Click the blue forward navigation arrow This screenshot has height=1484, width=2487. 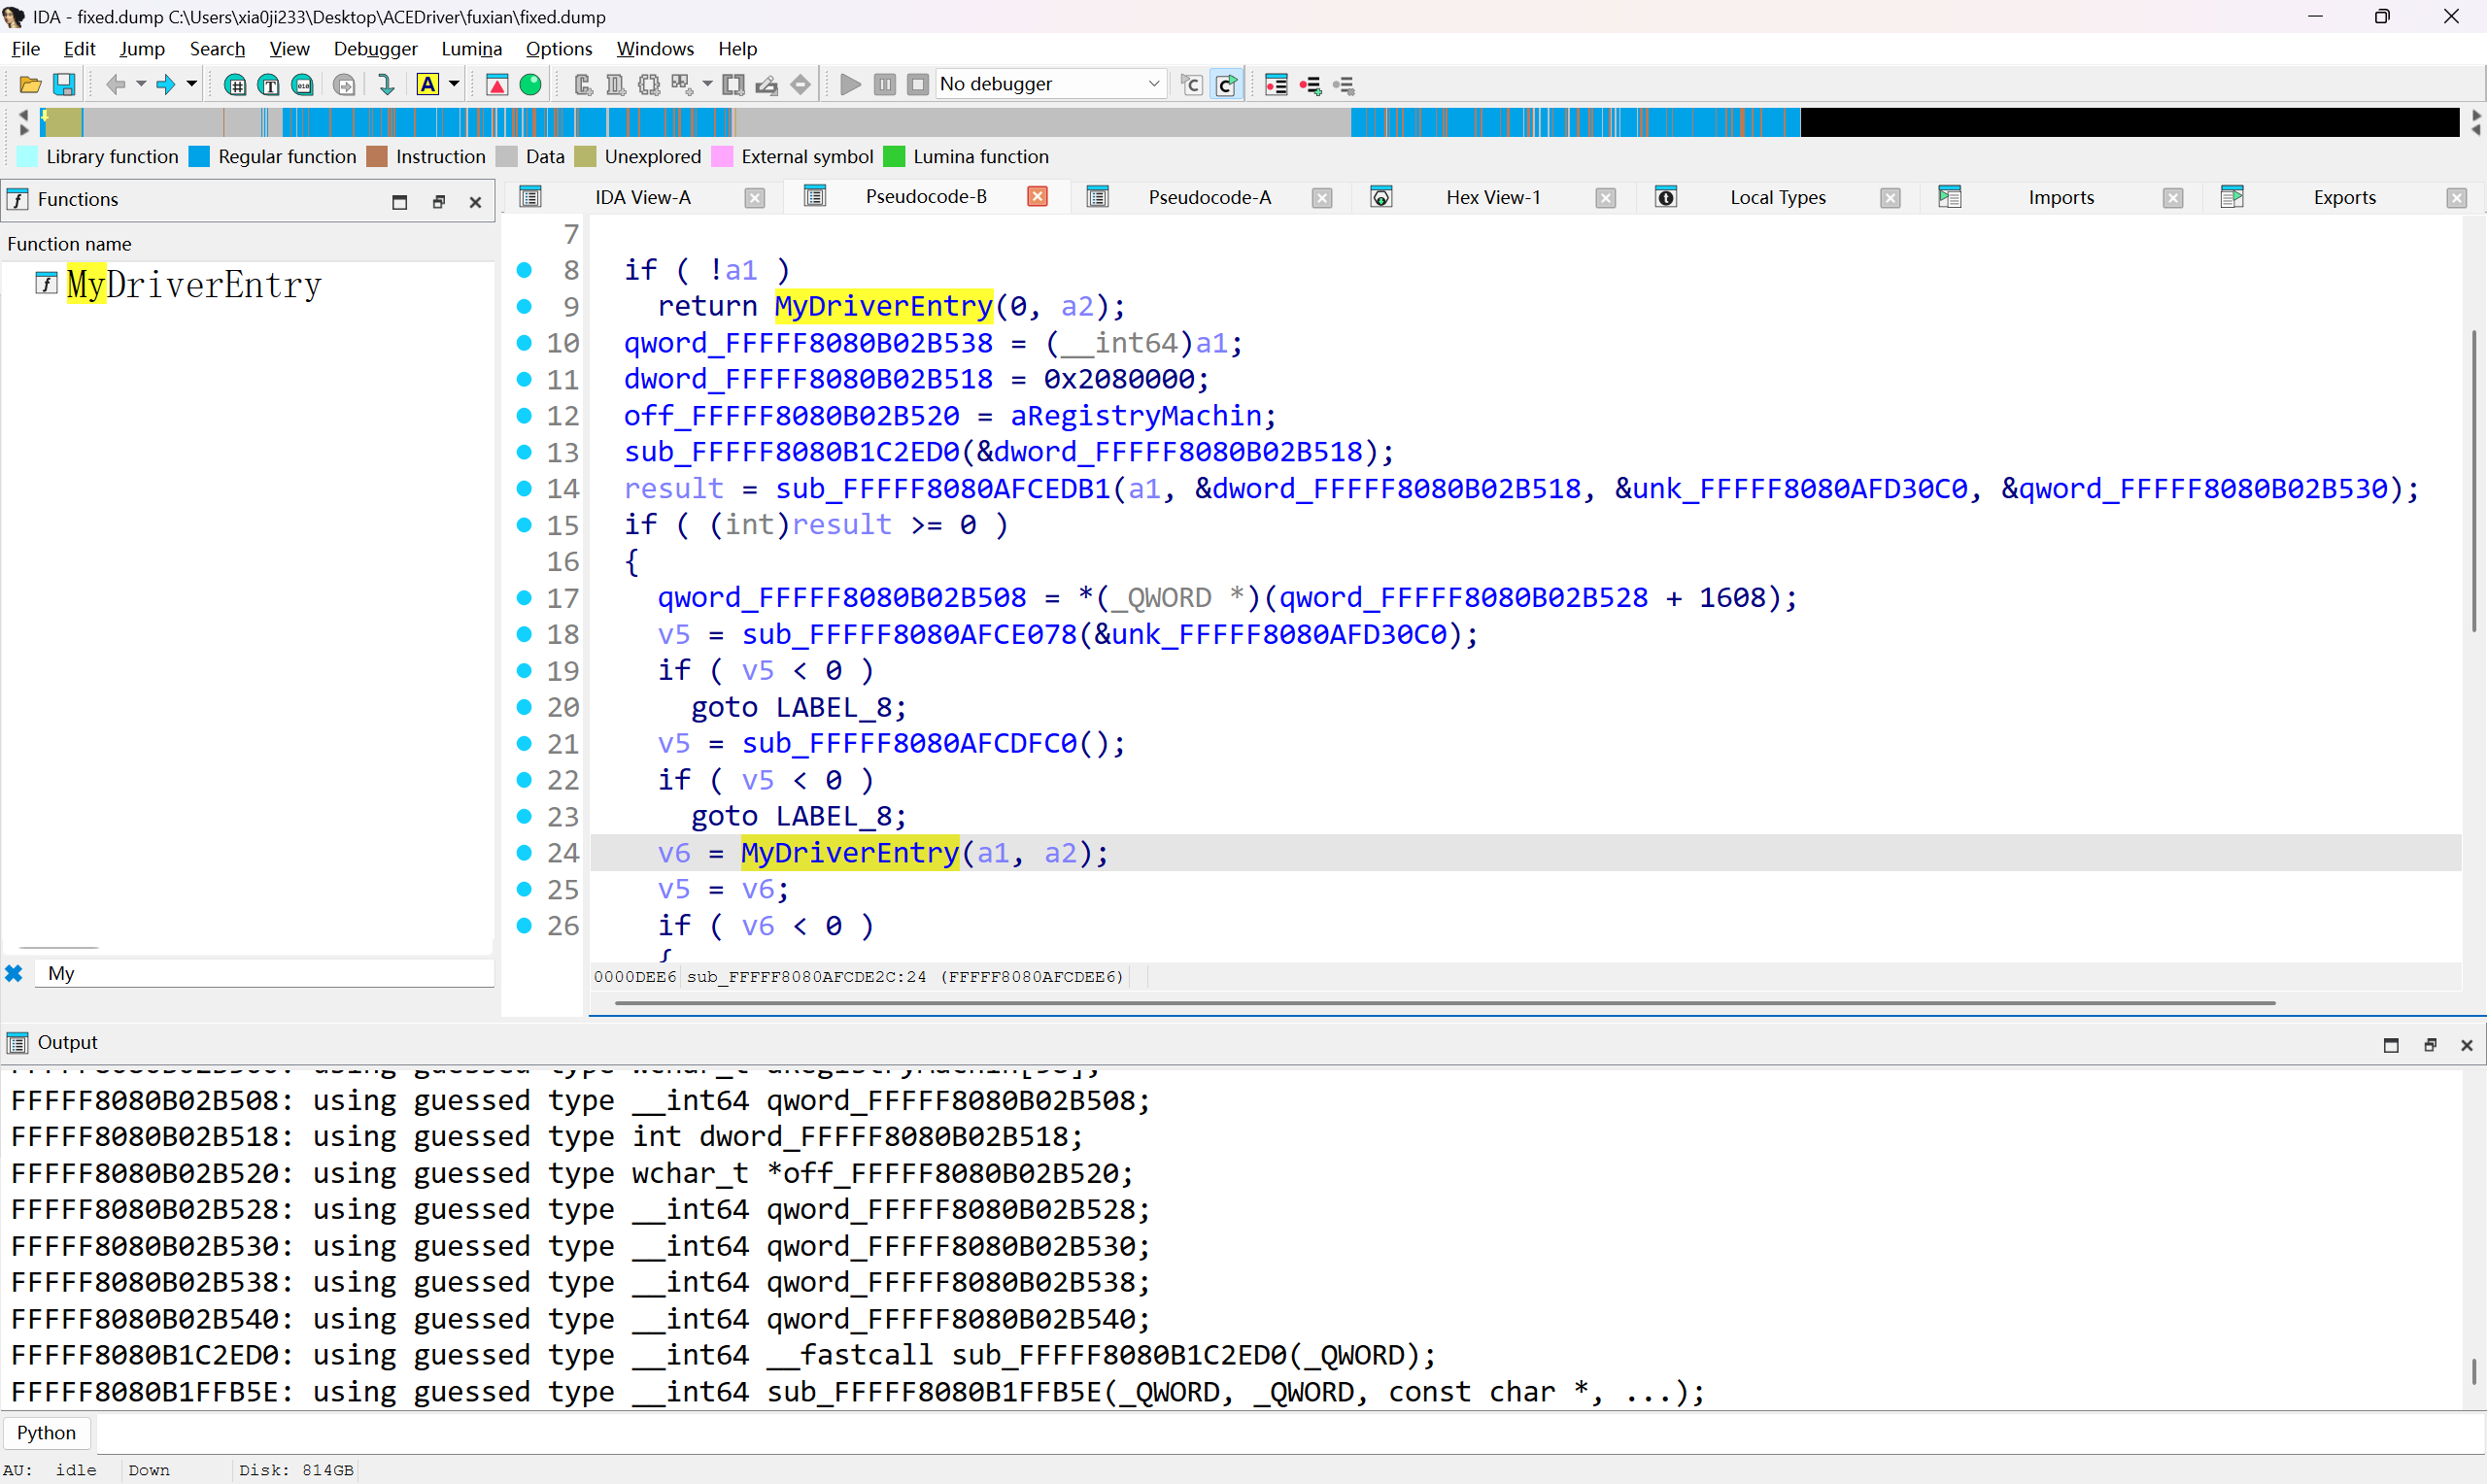tap(165, 85)
